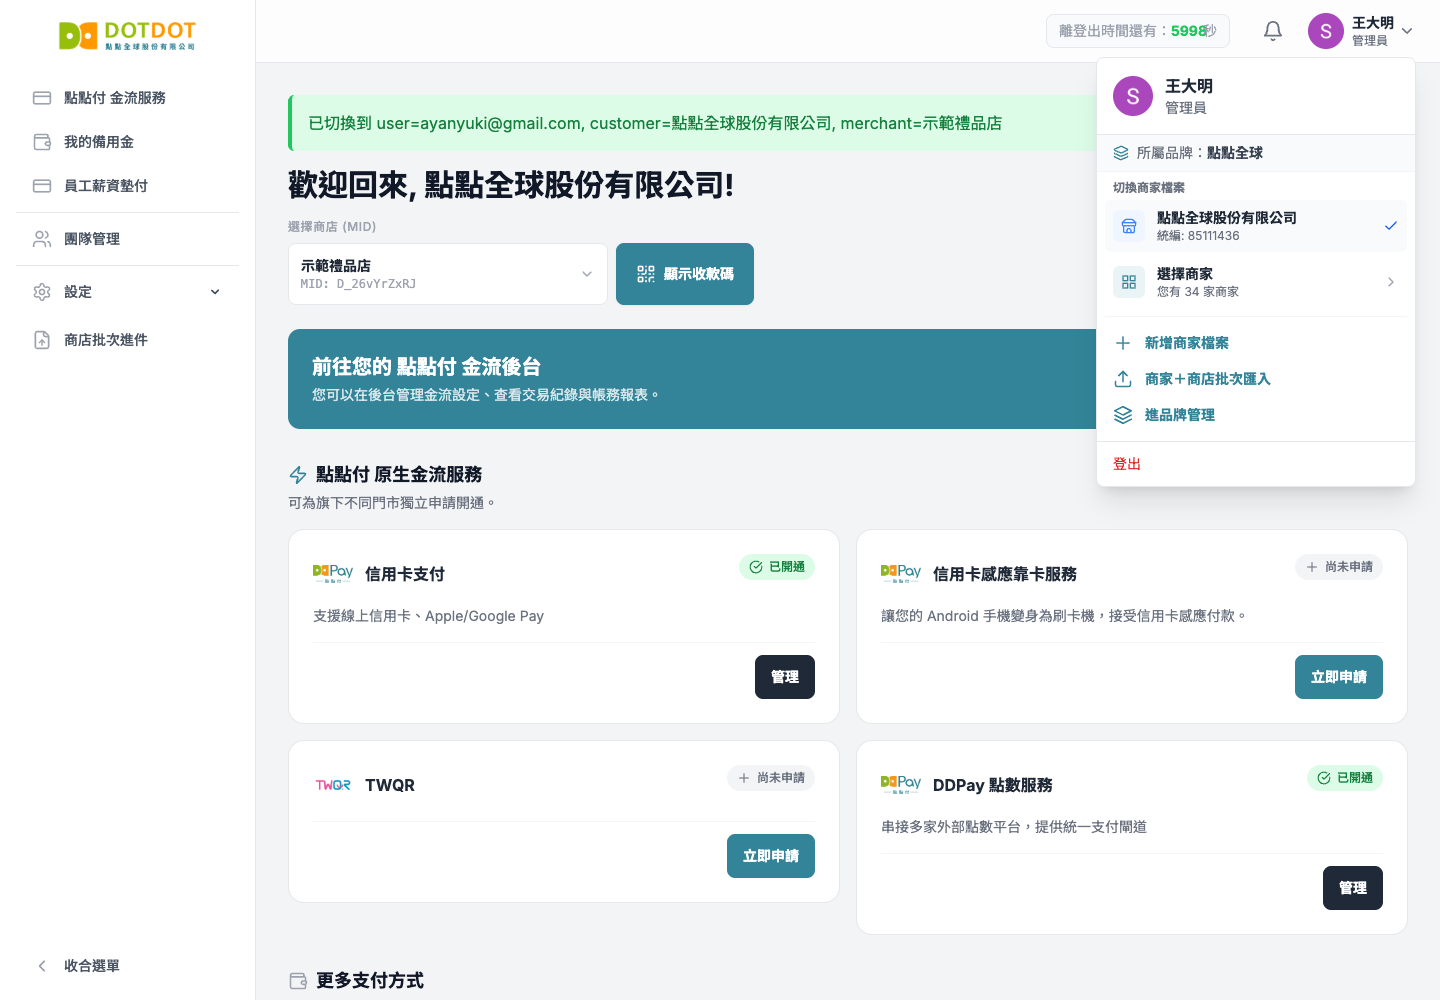
Task: Click the 收合選單 label
Action: click(92, 966)
